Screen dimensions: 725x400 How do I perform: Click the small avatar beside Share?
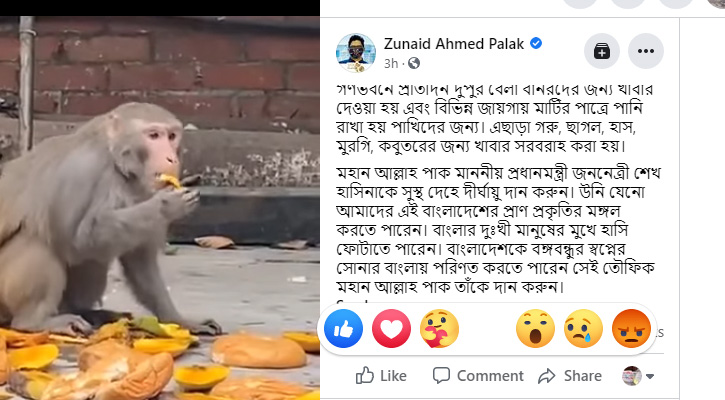pyautogui.click(x=632, y=375)
